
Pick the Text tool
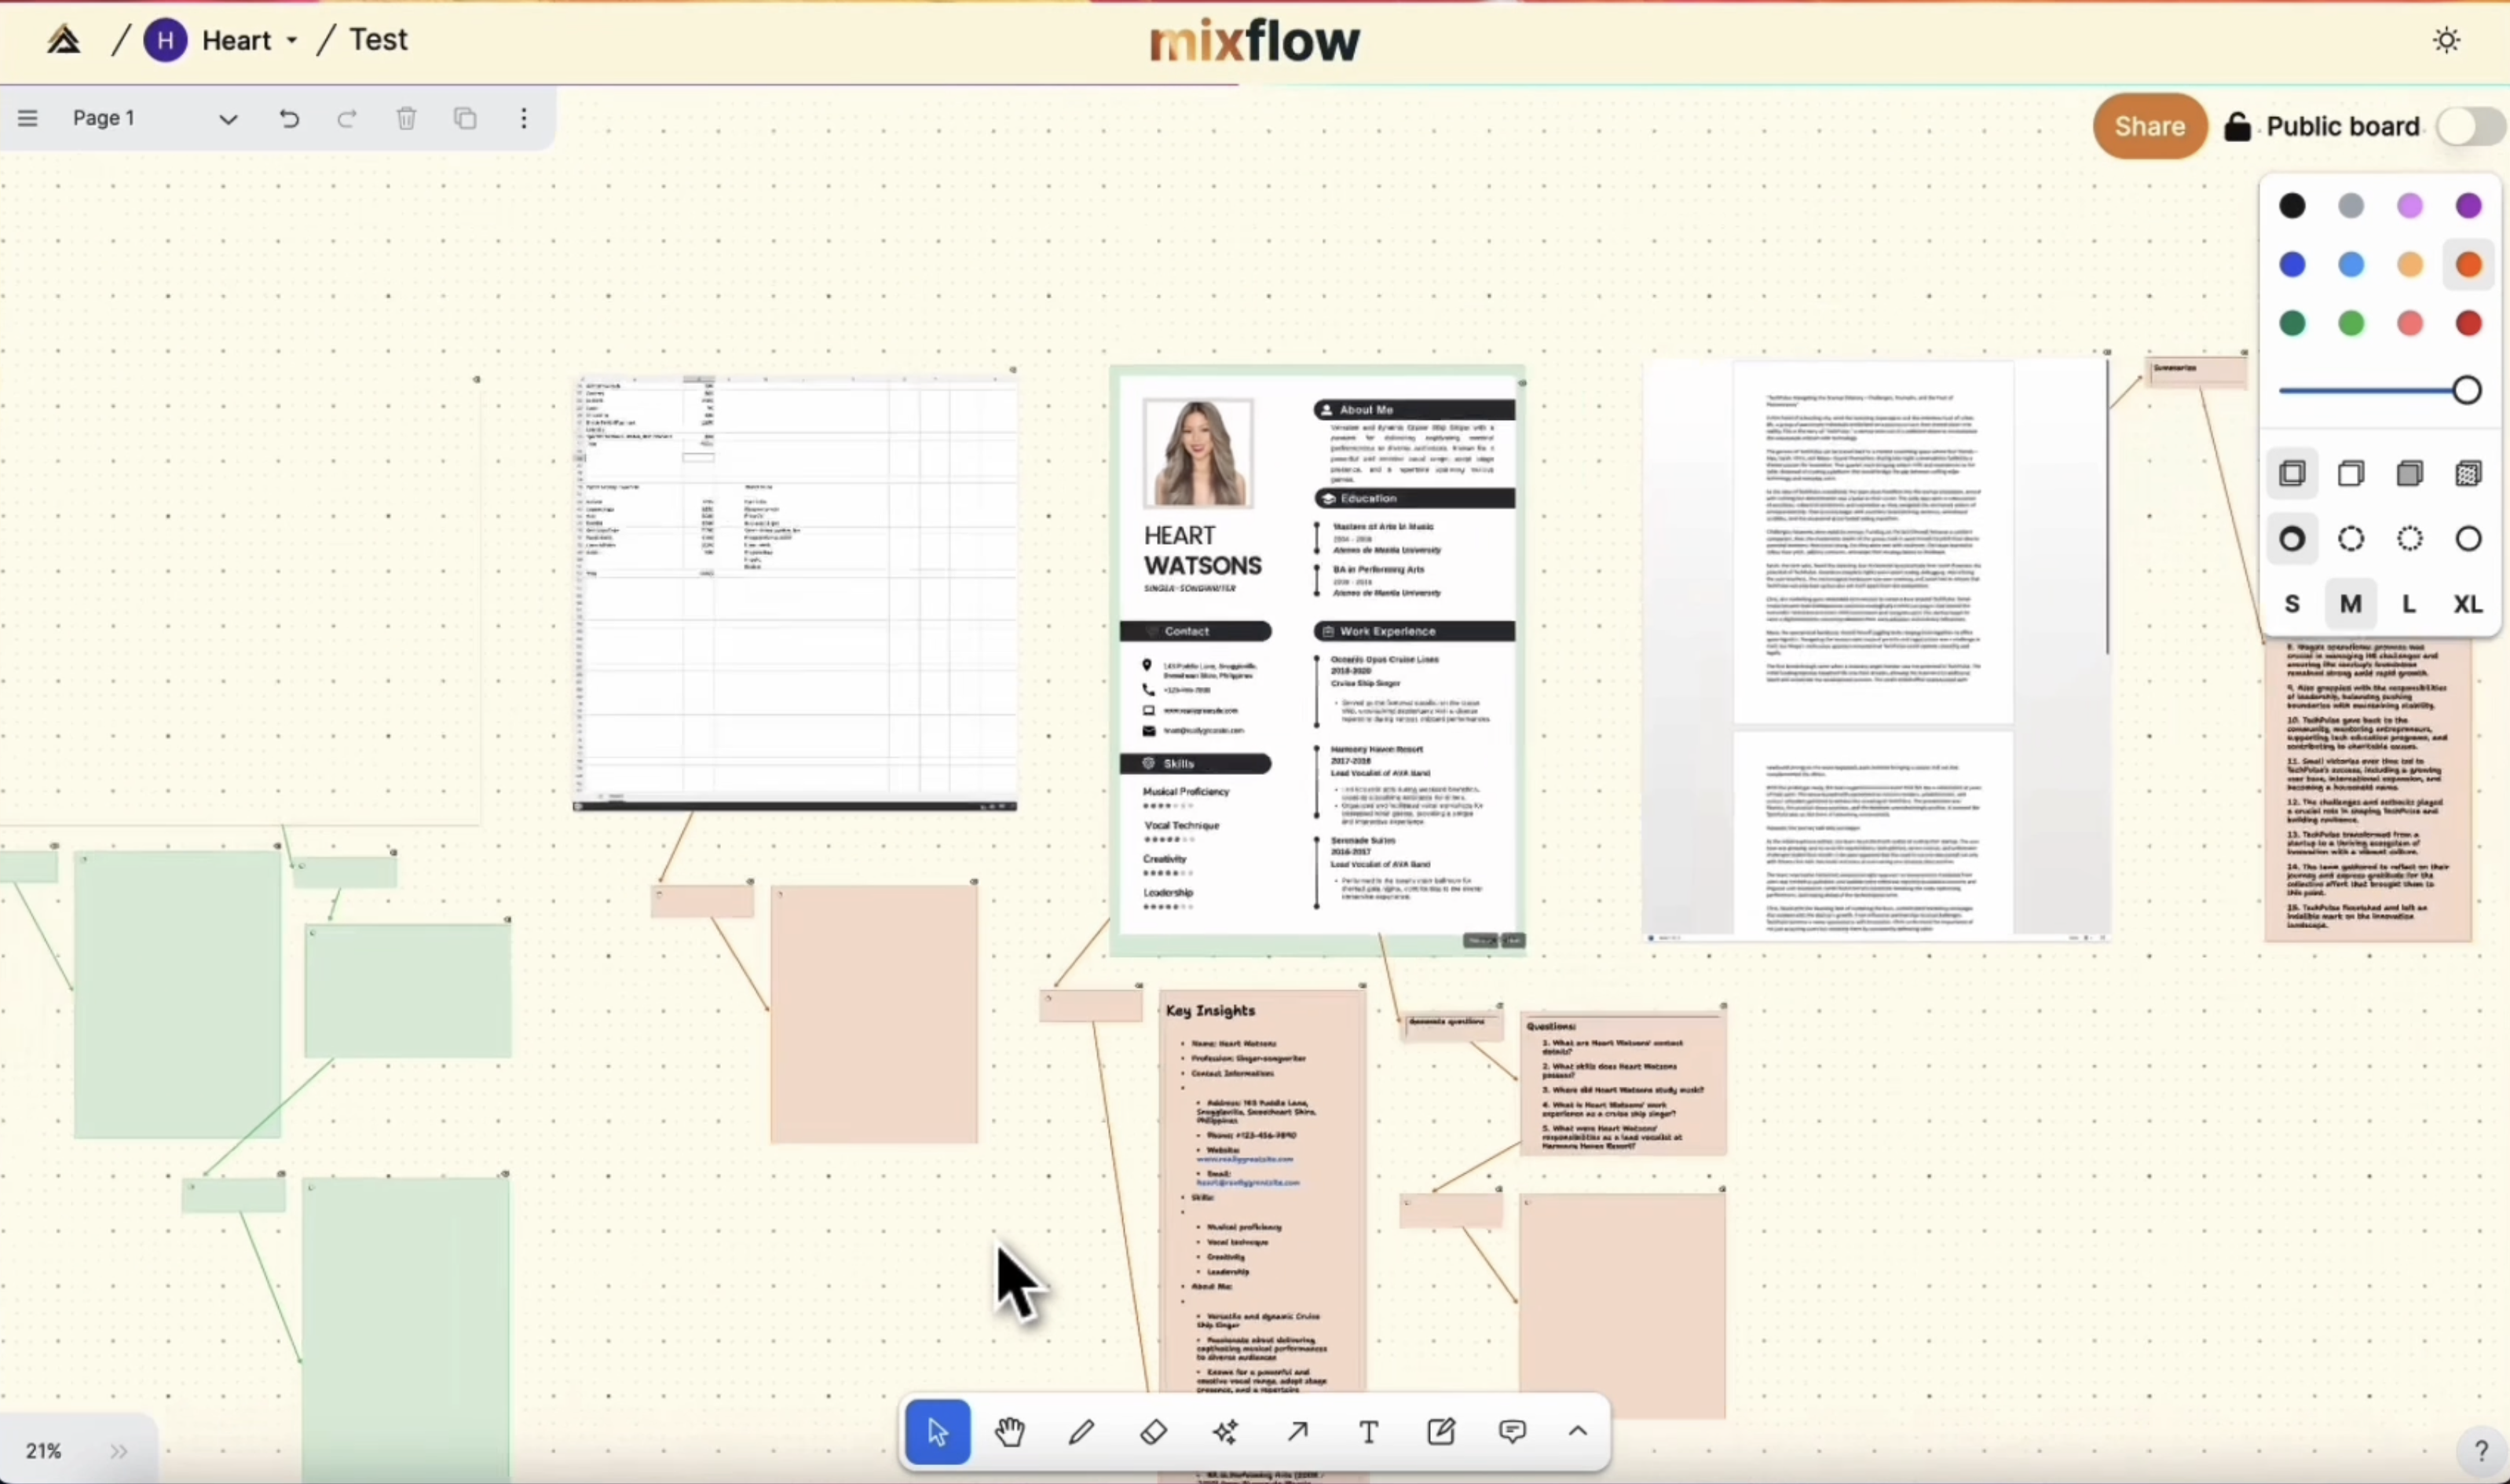point(1369,1432)
